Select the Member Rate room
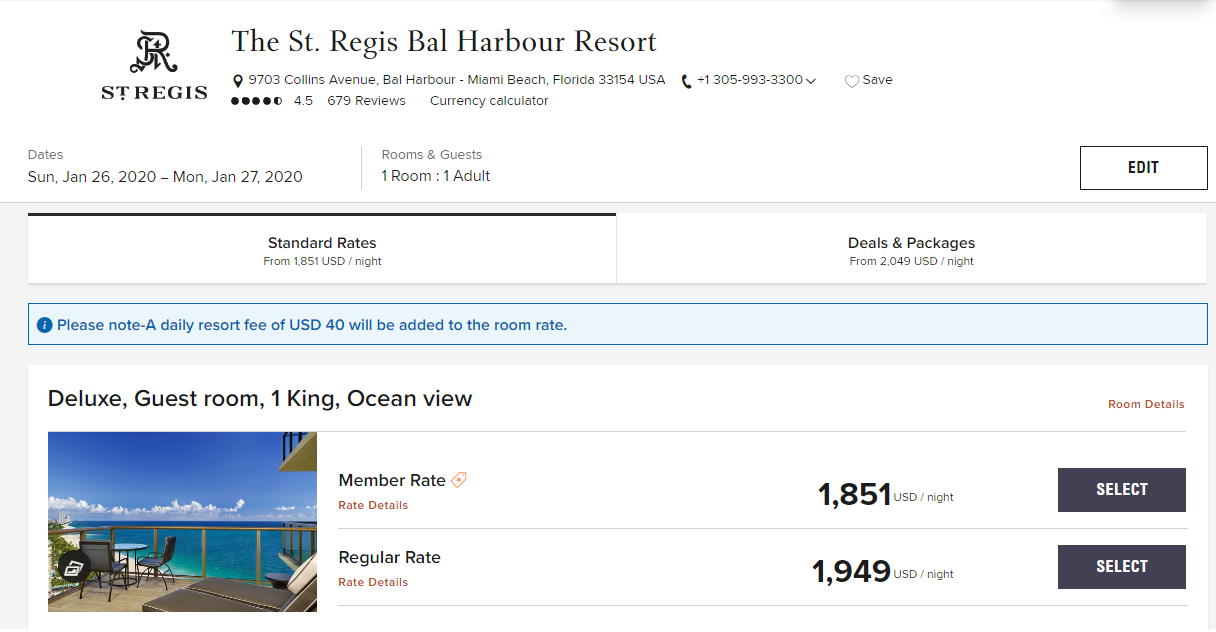Screen dimensions: 1216x632 pyautogui.click(x=1121, y=490)
